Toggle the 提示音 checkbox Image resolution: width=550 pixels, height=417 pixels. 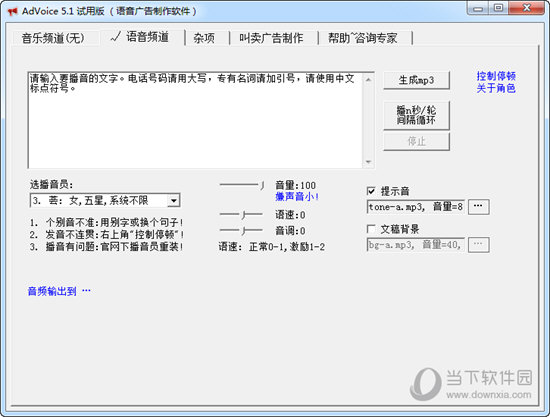pyautogui.click(x=371, y=191)
